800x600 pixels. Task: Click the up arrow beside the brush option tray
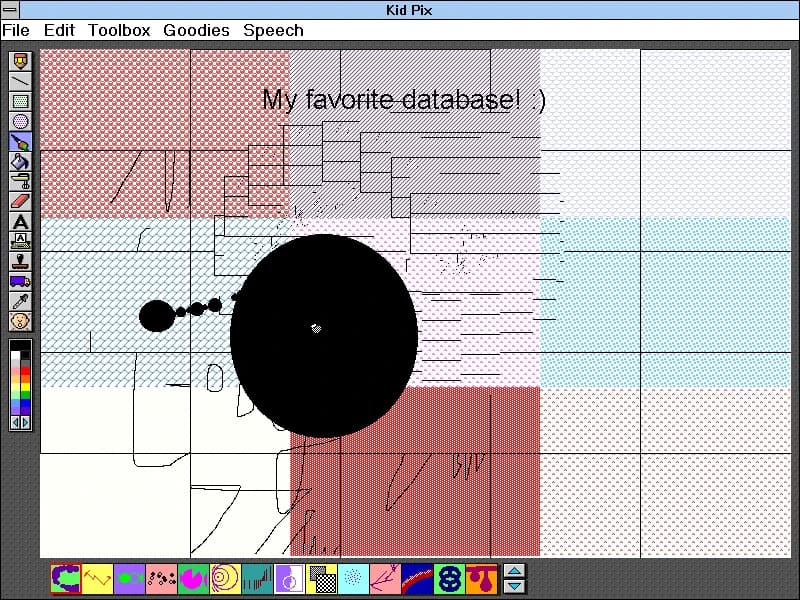pyautogui.click(x=513, y=572)
